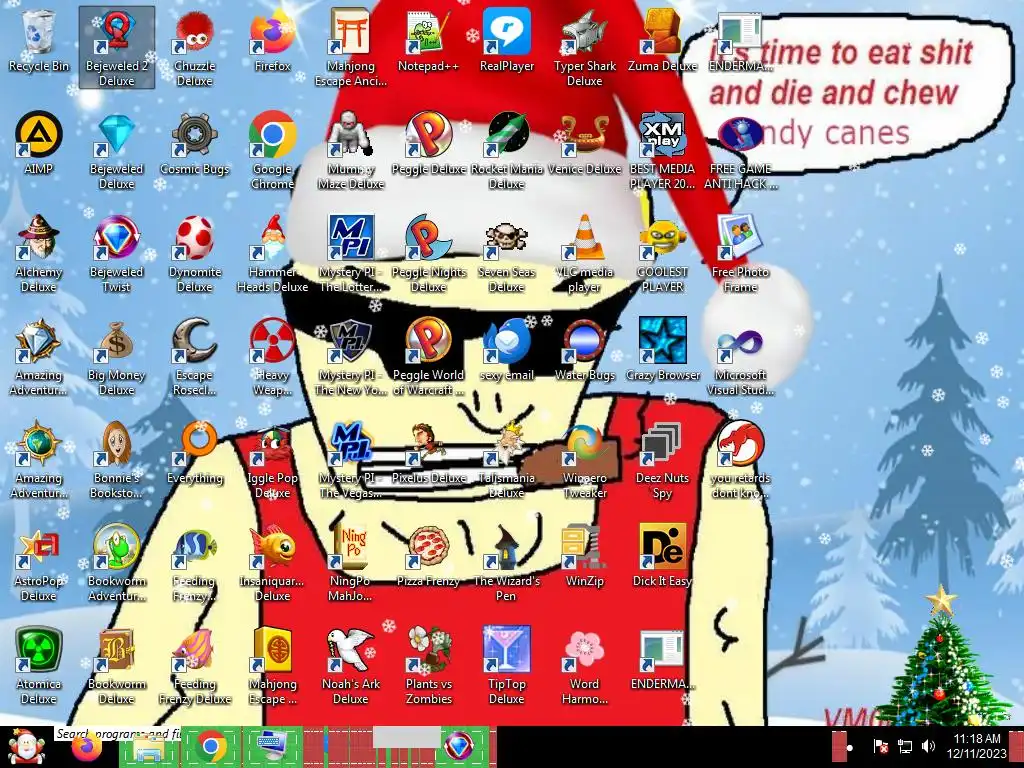Viewport: 1024px width, 768px height.
Task: Open Talismania Deluxe king icon
Action: pos(507,460)
